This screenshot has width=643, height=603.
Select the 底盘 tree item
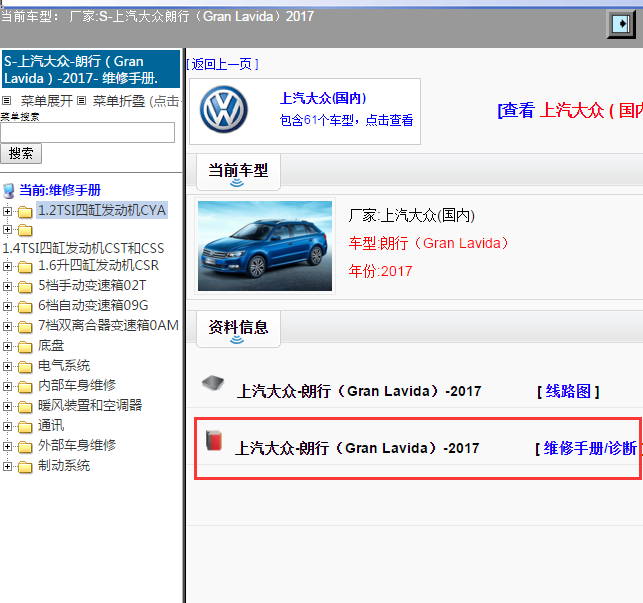51,345
